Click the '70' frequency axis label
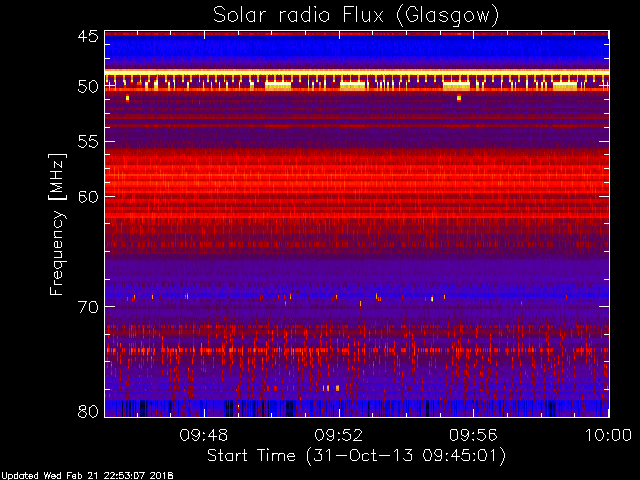640x480 pixels. 88,307
